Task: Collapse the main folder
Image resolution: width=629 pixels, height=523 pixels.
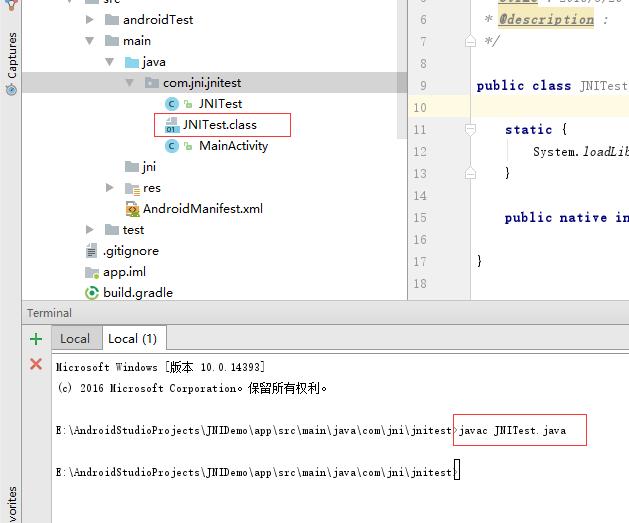Action: pyautogui.click(x=90, y=41)
